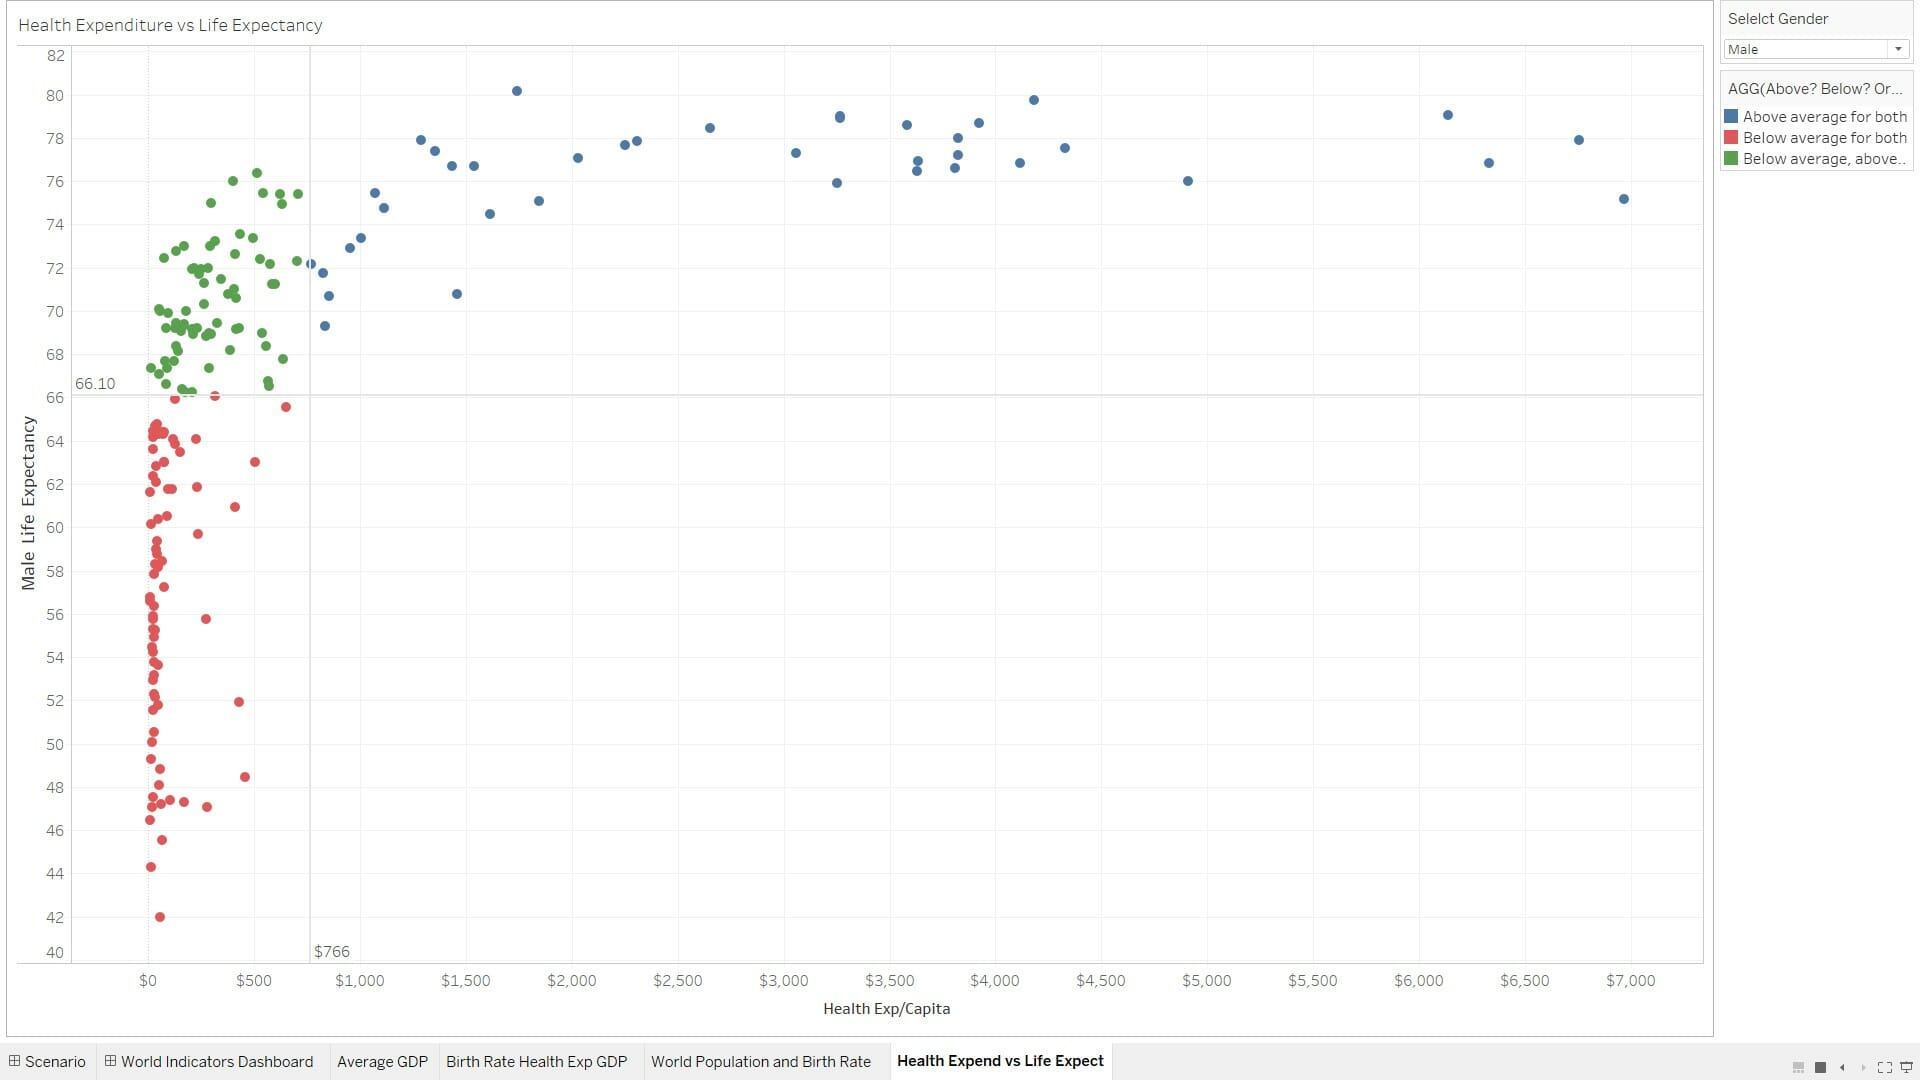Switch to the Average GDP sheet
1920x1080 pixels.
pyautogui.click(x=383, y=1061)
